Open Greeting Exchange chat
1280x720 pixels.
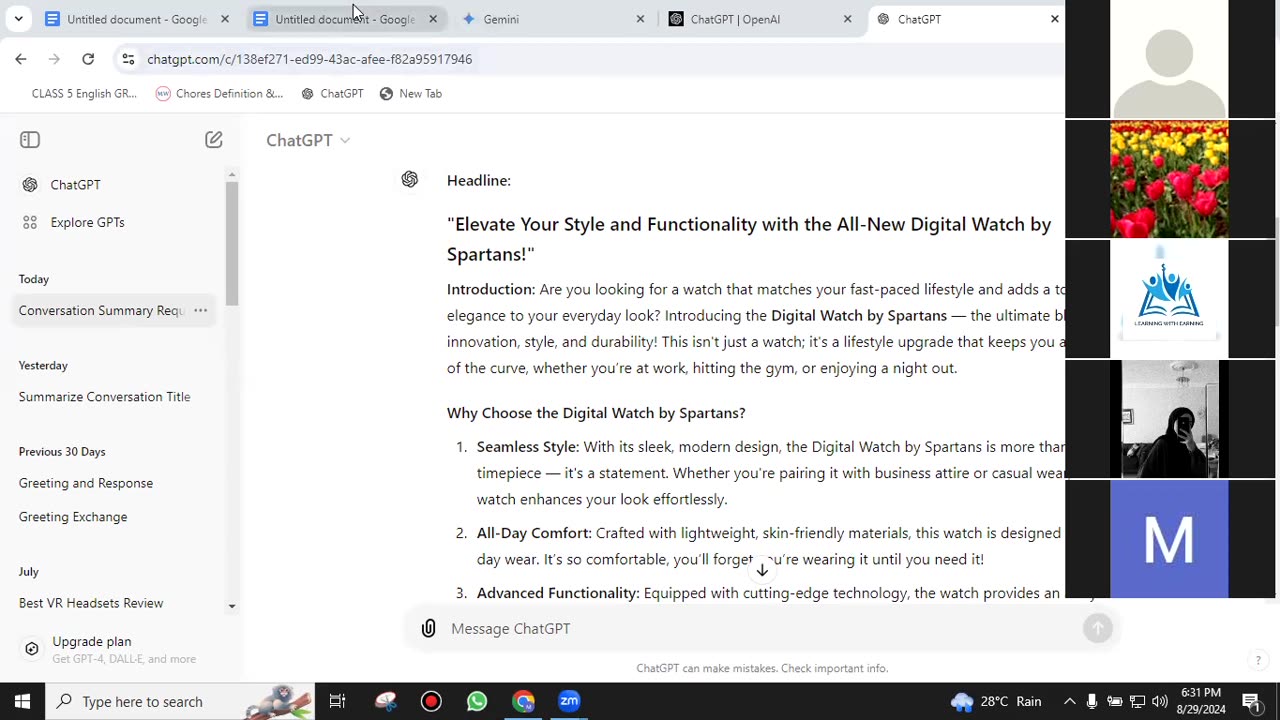coord(73,517)
